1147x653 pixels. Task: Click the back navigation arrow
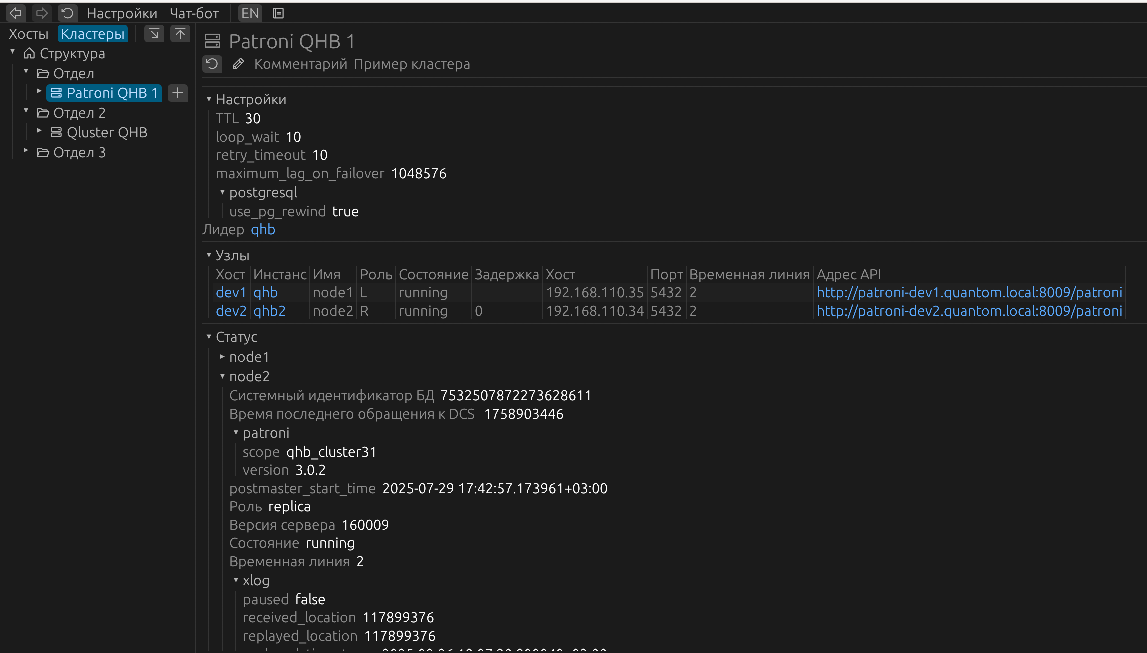click(16, 13)
